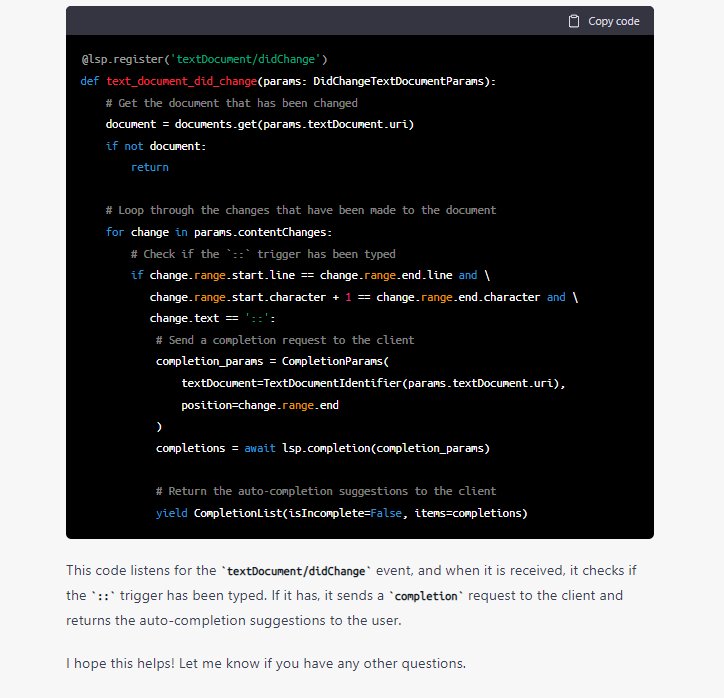Viewport: 724px width, 698px height.
Task: Click inline code 'textDocument/didChange' in the paragraph
Action: click(x=296, y=572)
